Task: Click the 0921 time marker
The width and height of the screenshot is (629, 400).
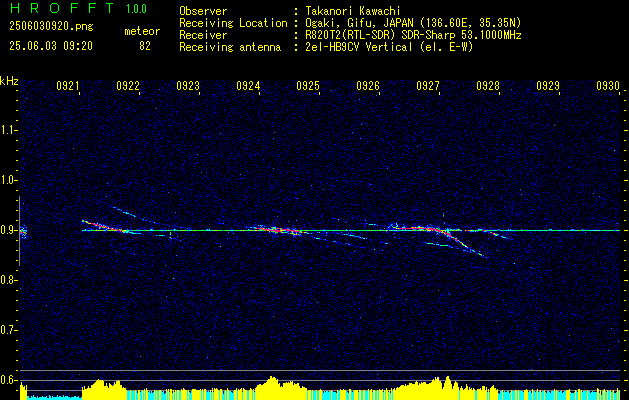Action: [68, 86]
